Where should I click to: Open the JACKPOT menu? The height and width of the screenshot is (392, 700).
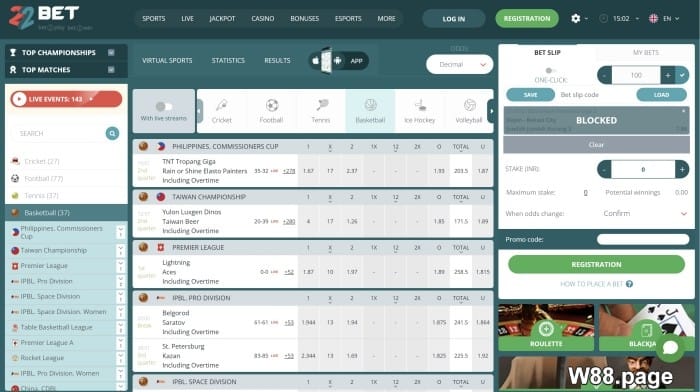222,19
